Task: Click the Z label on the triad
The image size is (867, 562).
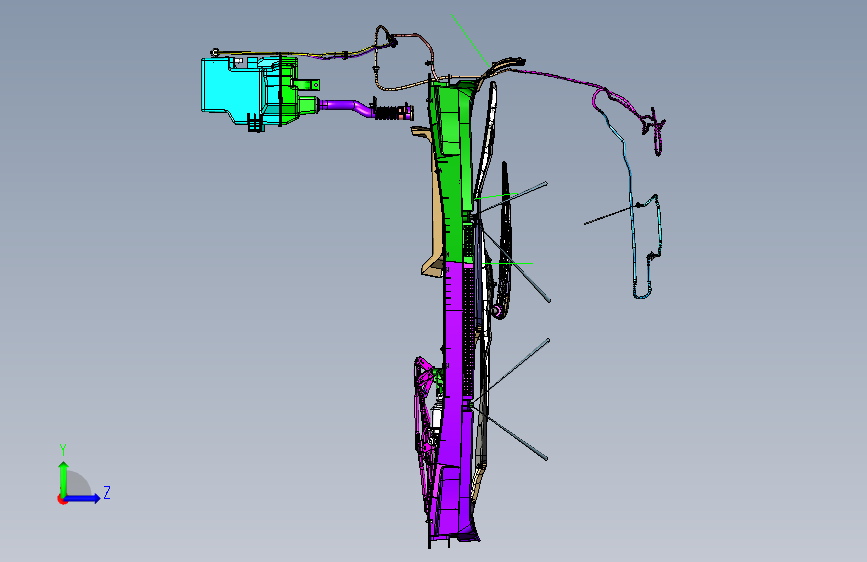Action: click(x=107, y=493)
